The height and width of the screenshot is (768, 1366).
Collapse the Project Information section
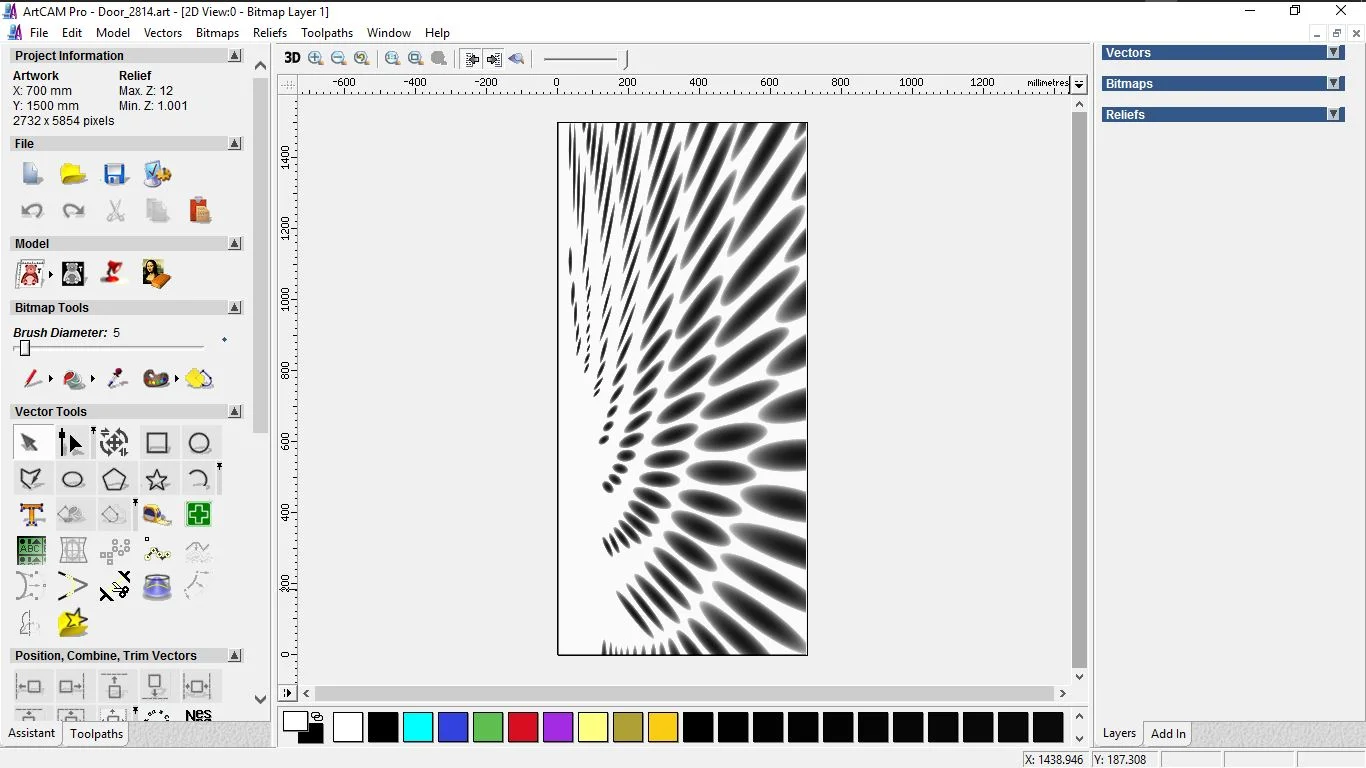[x=235, y=56]
